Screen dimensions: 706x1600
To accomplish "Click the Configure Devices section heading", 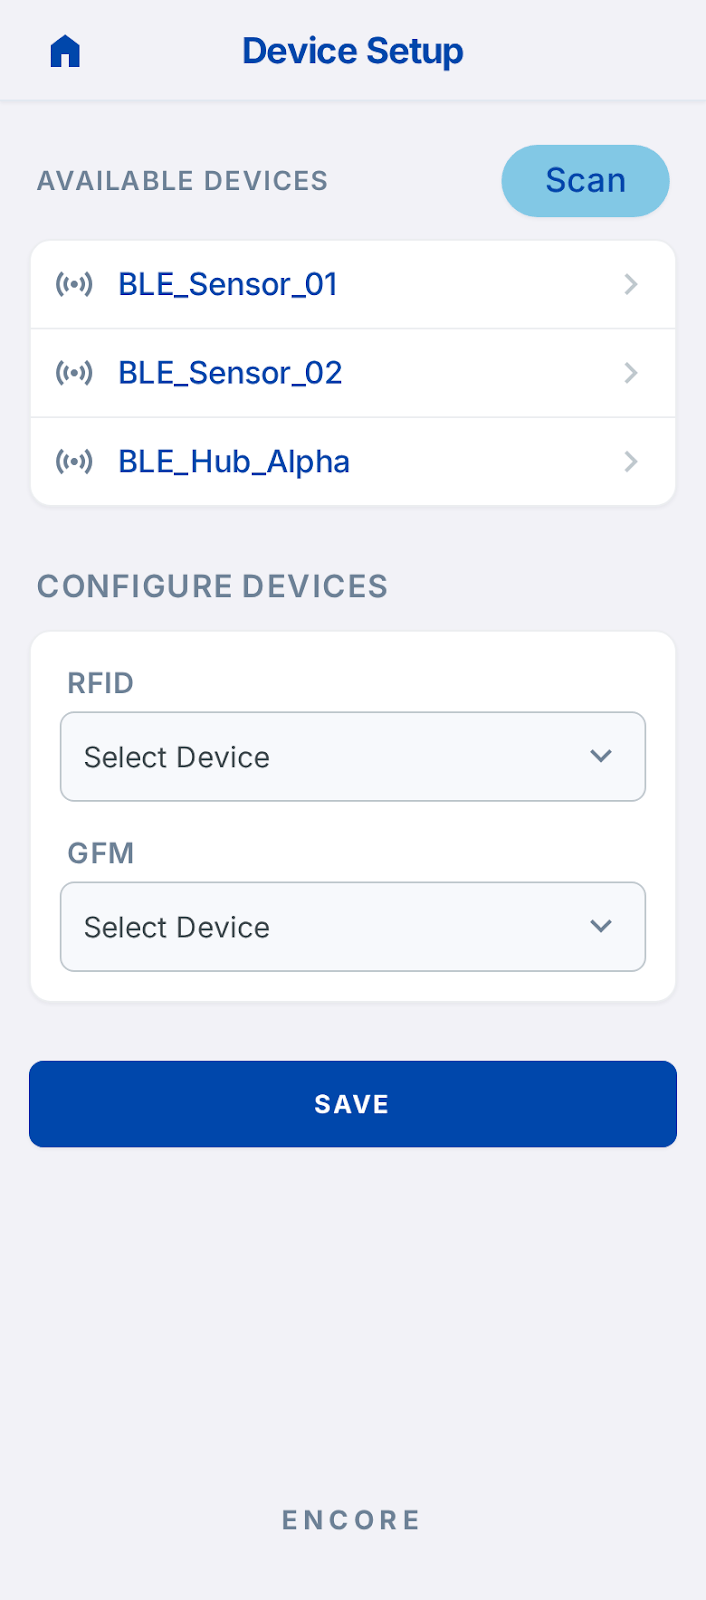I will [212, 586].
